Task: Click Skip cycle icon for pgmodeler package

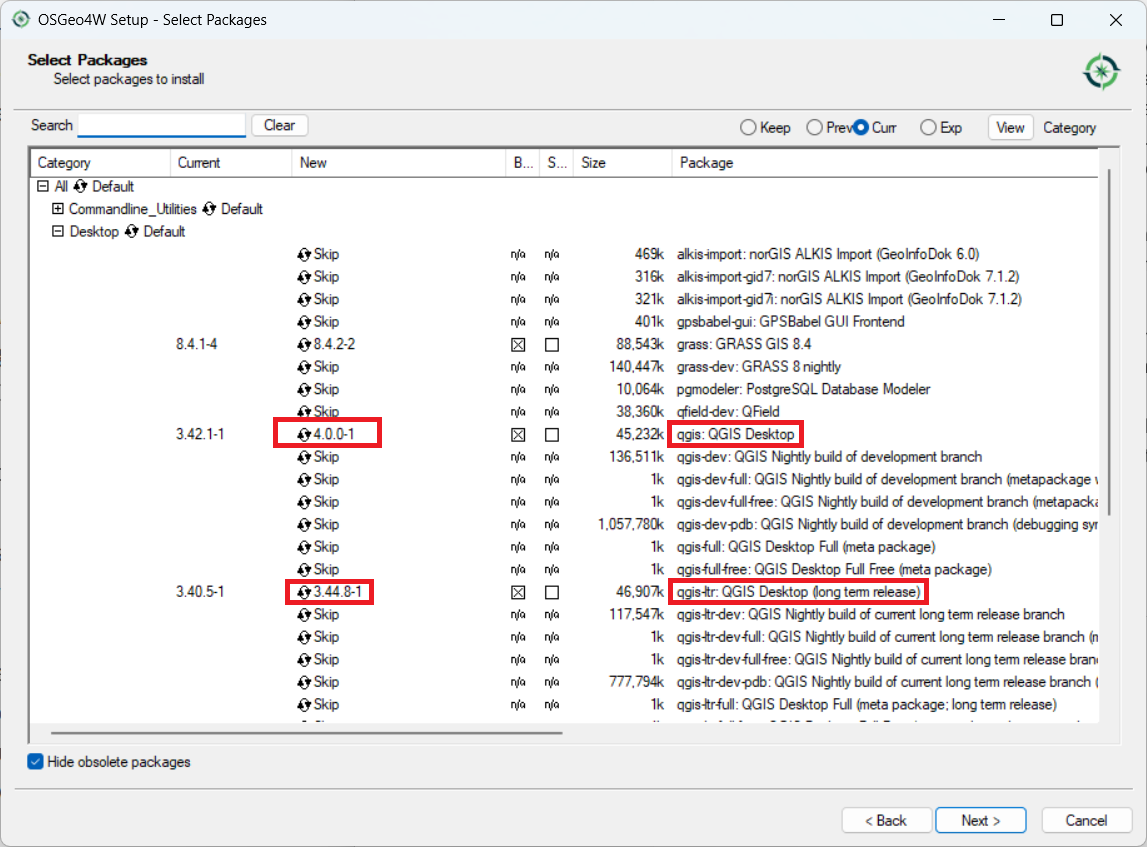Action: (x=305, y=389)
